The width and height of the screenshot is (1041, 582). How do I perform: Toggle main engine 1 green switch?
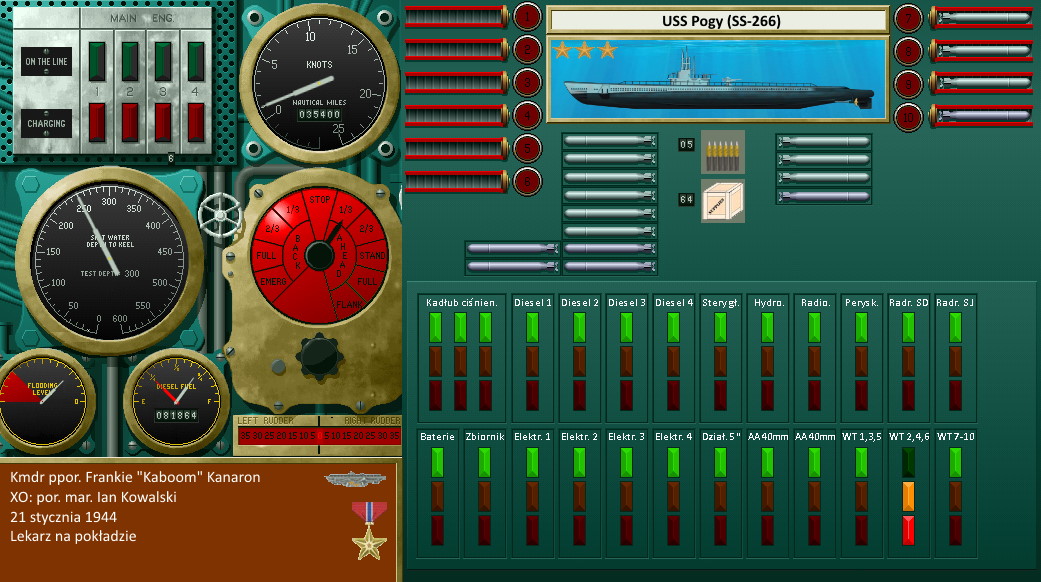point(97,59)
